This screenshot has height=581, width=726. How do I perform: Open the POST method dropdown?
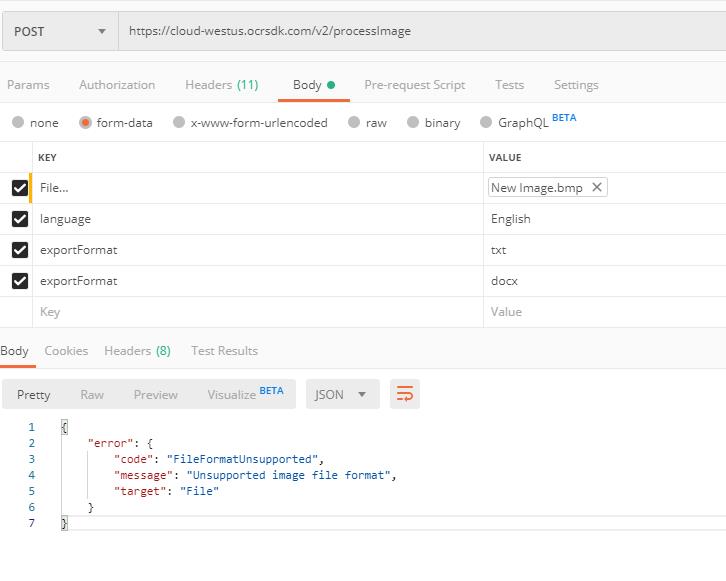(x=60, y=31)
